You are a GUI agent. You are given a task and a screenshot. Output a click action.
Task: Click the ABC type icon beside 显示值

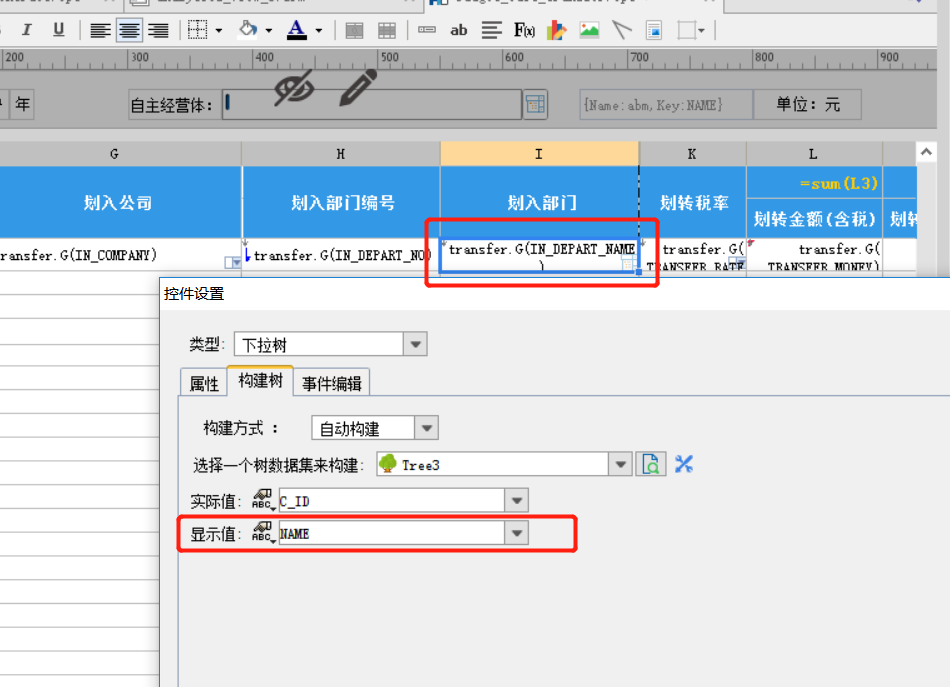264,533
